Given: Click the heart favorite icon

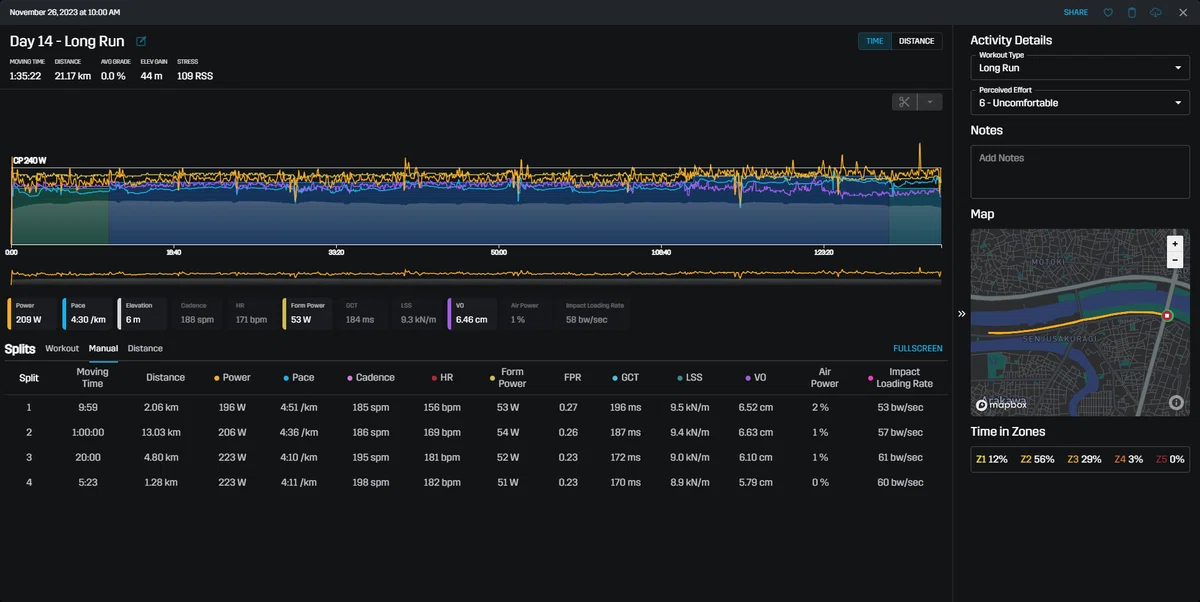Looking at the screenshot, I should pyautogui.click(x=1108, y=13).
